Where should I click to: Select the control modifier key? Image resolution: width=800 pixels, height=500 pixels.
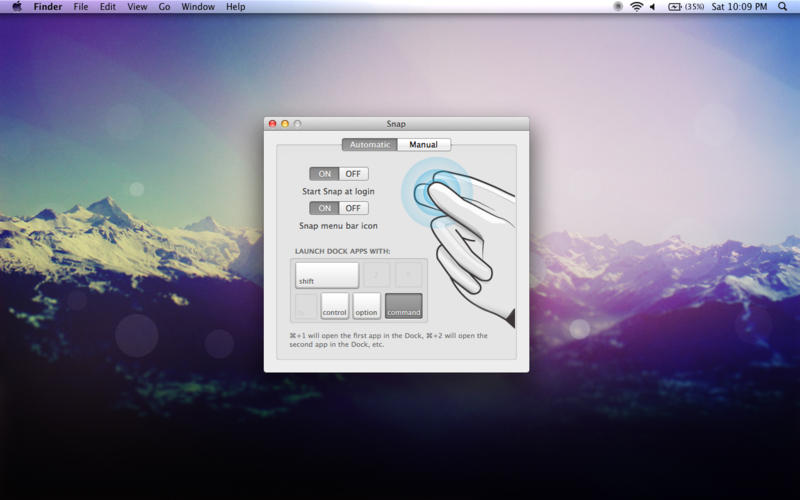(335, 306)
